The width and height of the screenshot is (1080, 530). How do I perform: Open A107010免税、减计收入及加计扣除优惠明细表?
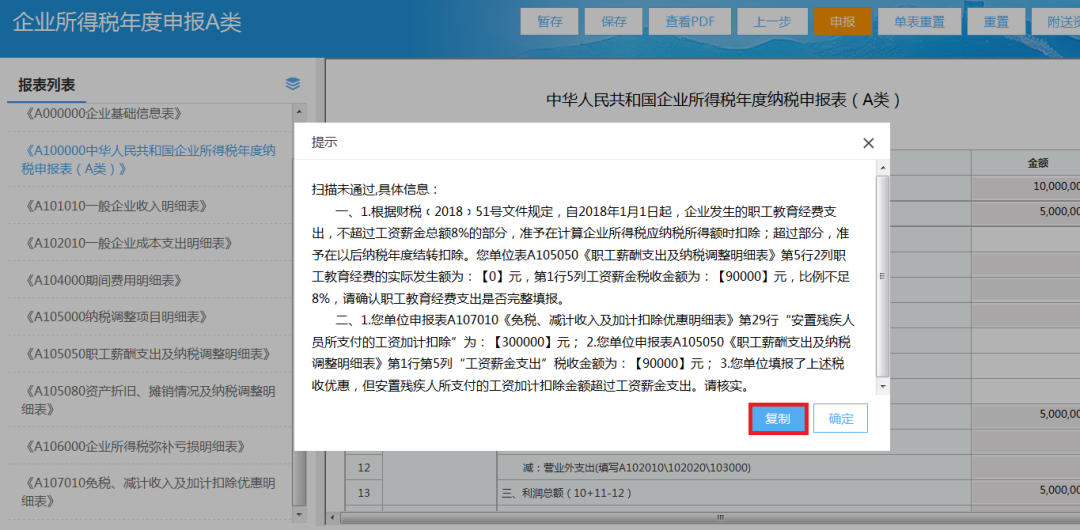pos(149,491)
